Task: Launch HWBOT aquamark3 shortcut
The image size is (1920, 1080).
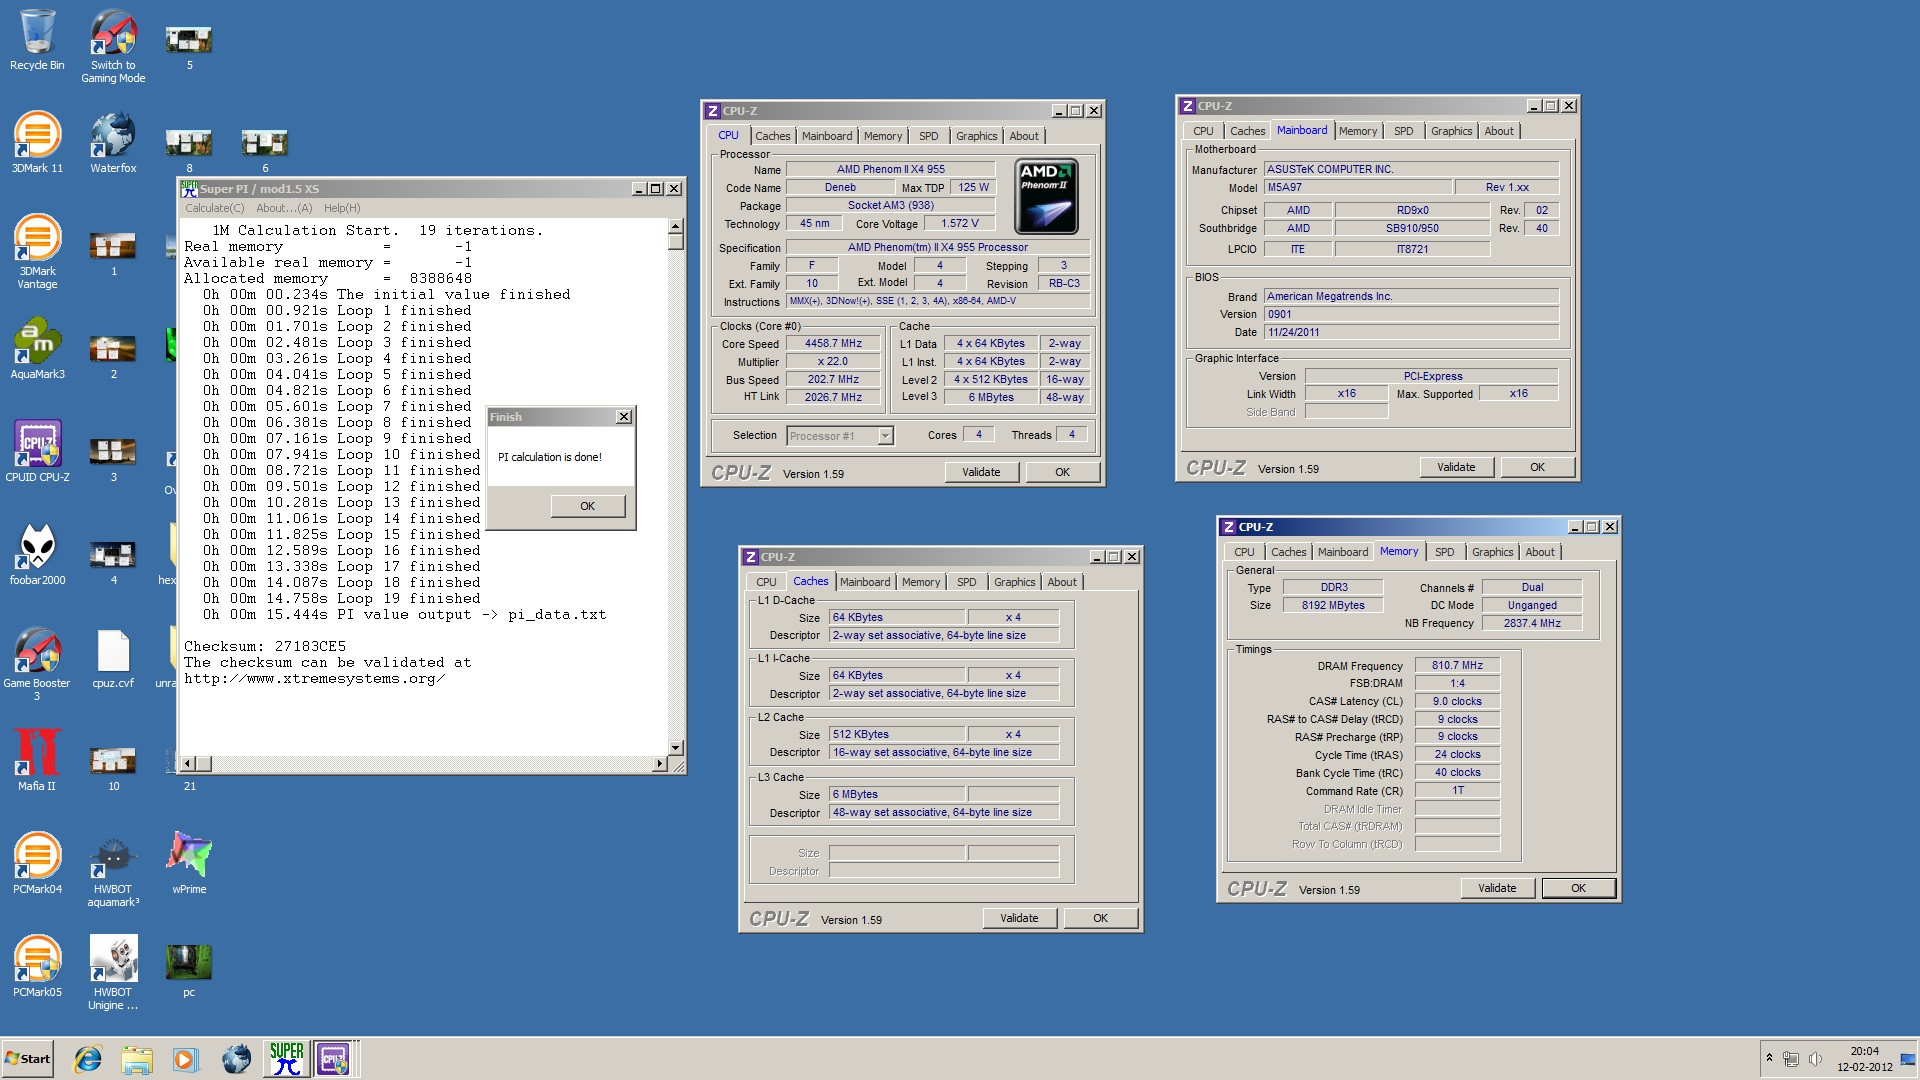Action: (113, 870)
